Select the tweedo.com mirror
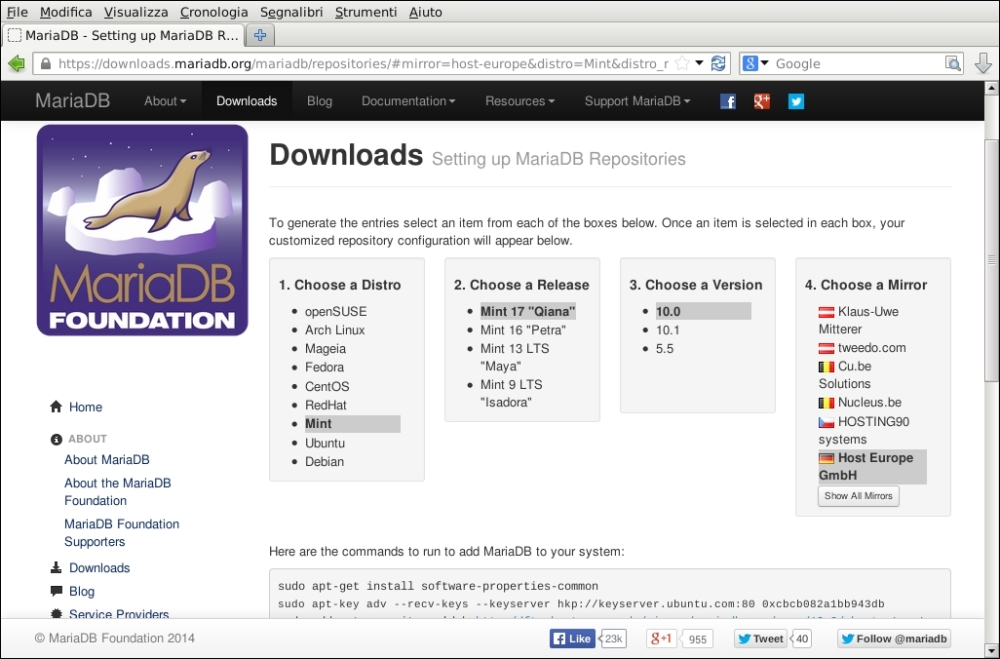Viewport: 1000px width, 659px height. (872, 348)
